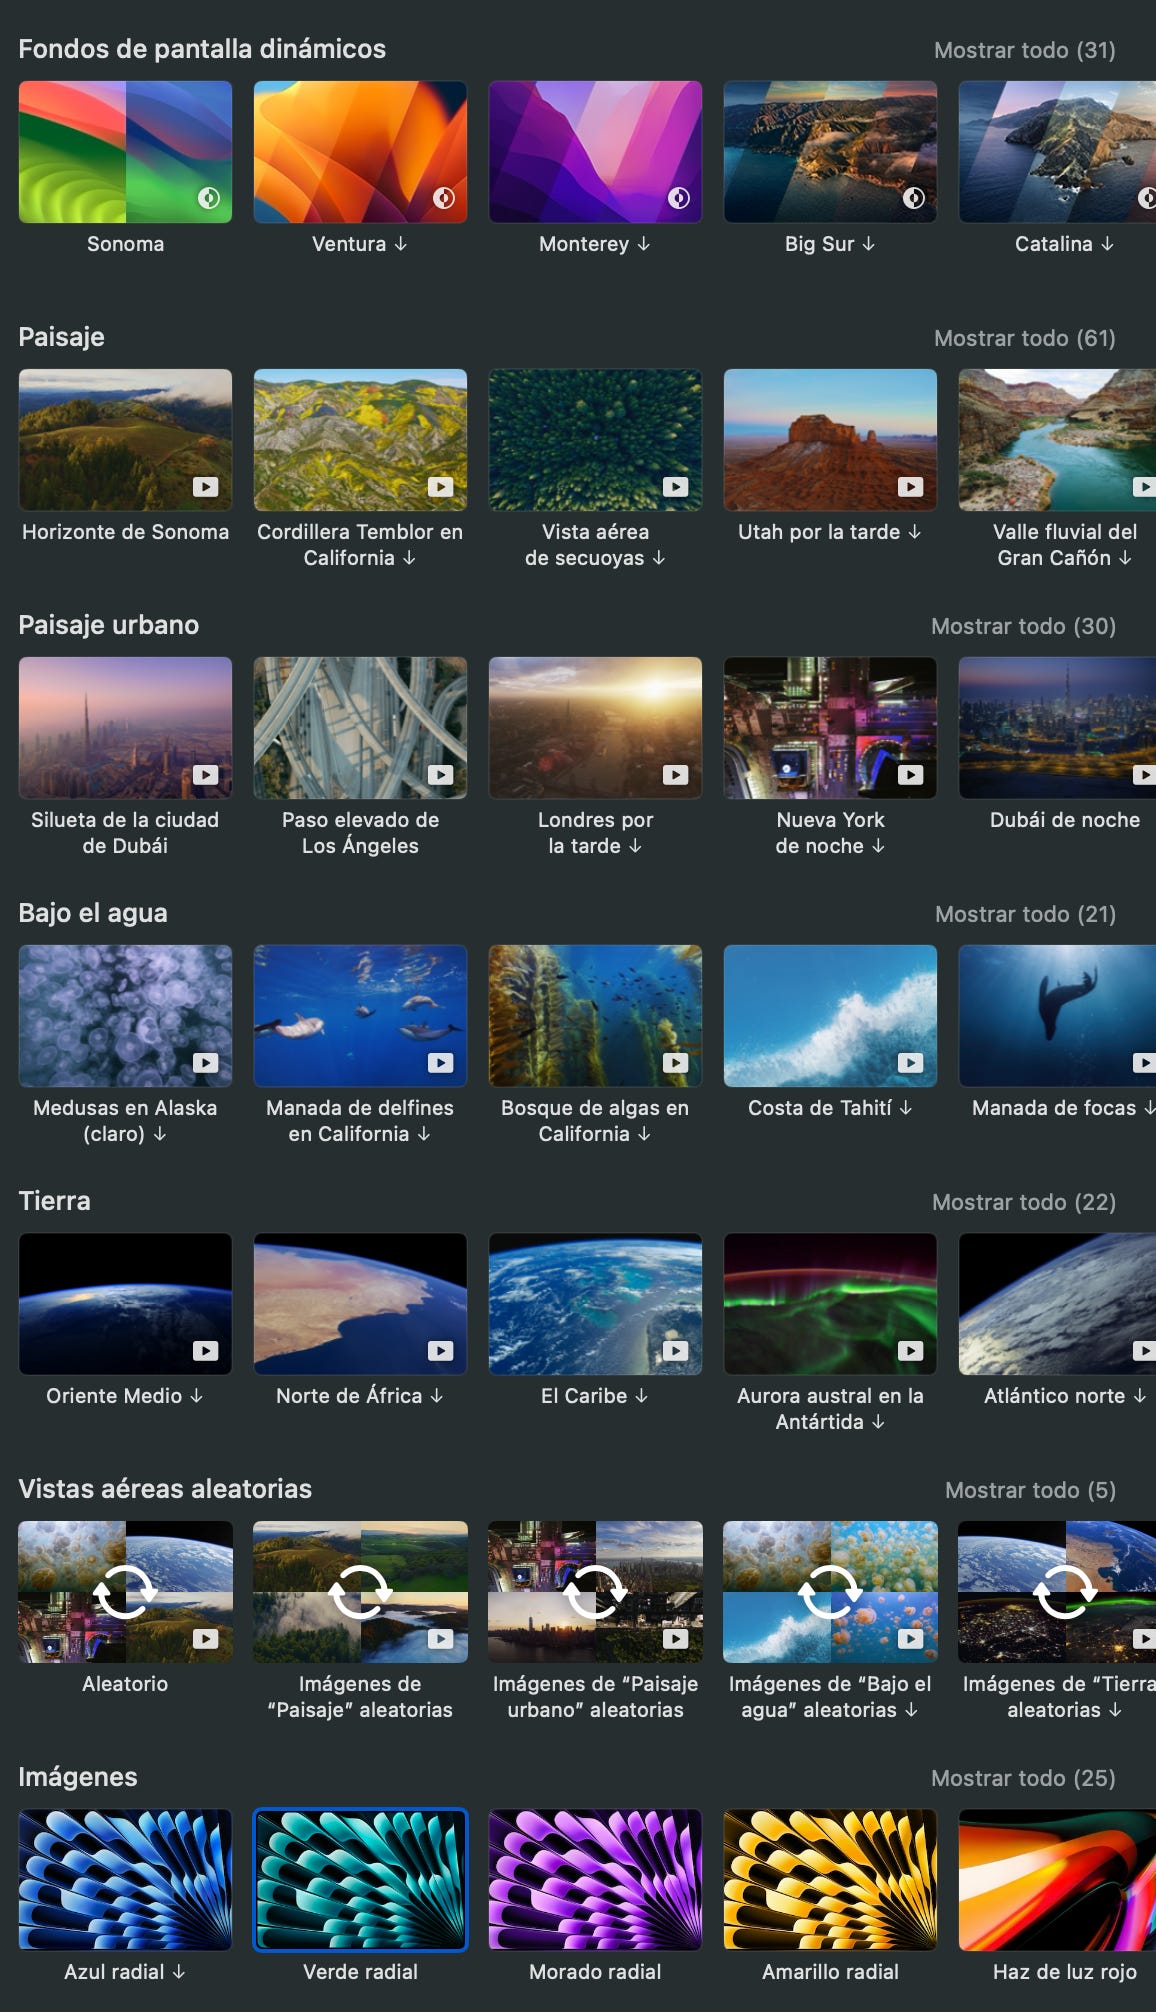Select Imágenes de "Paisaje urbano" aleatorias
This screenshot has height=2012, width=1156.
(x=595, y=1592)
